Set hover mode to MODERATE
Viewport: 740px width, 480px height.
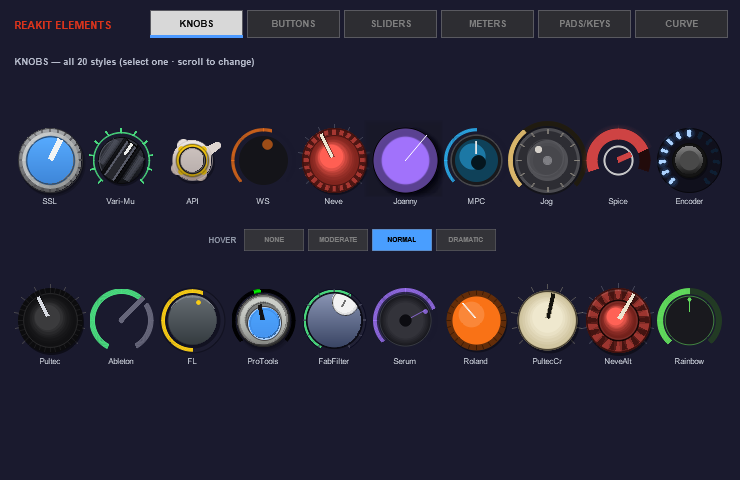click(338, 240)
